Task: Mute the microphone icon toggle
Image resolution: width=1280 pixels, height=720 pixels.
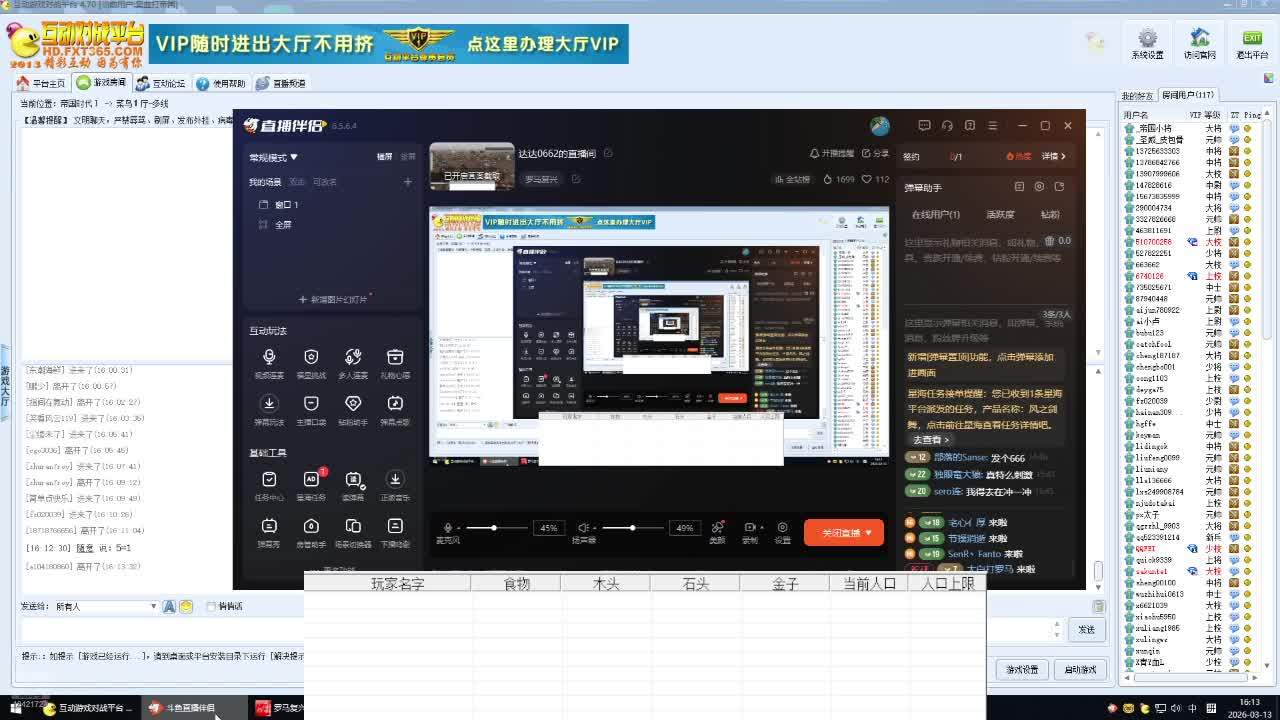Action: pos(448,528)
